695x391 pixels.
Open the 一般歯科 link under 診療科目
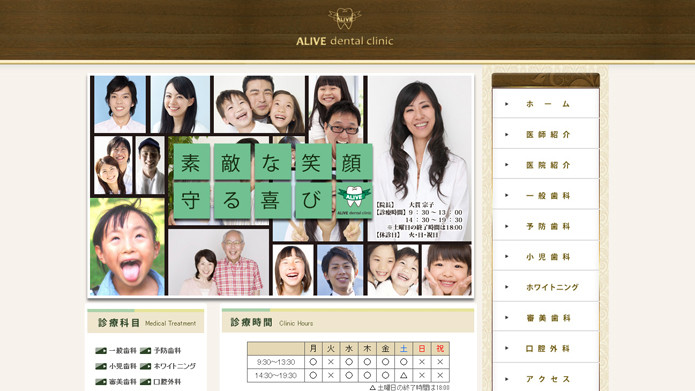(123, 351)
